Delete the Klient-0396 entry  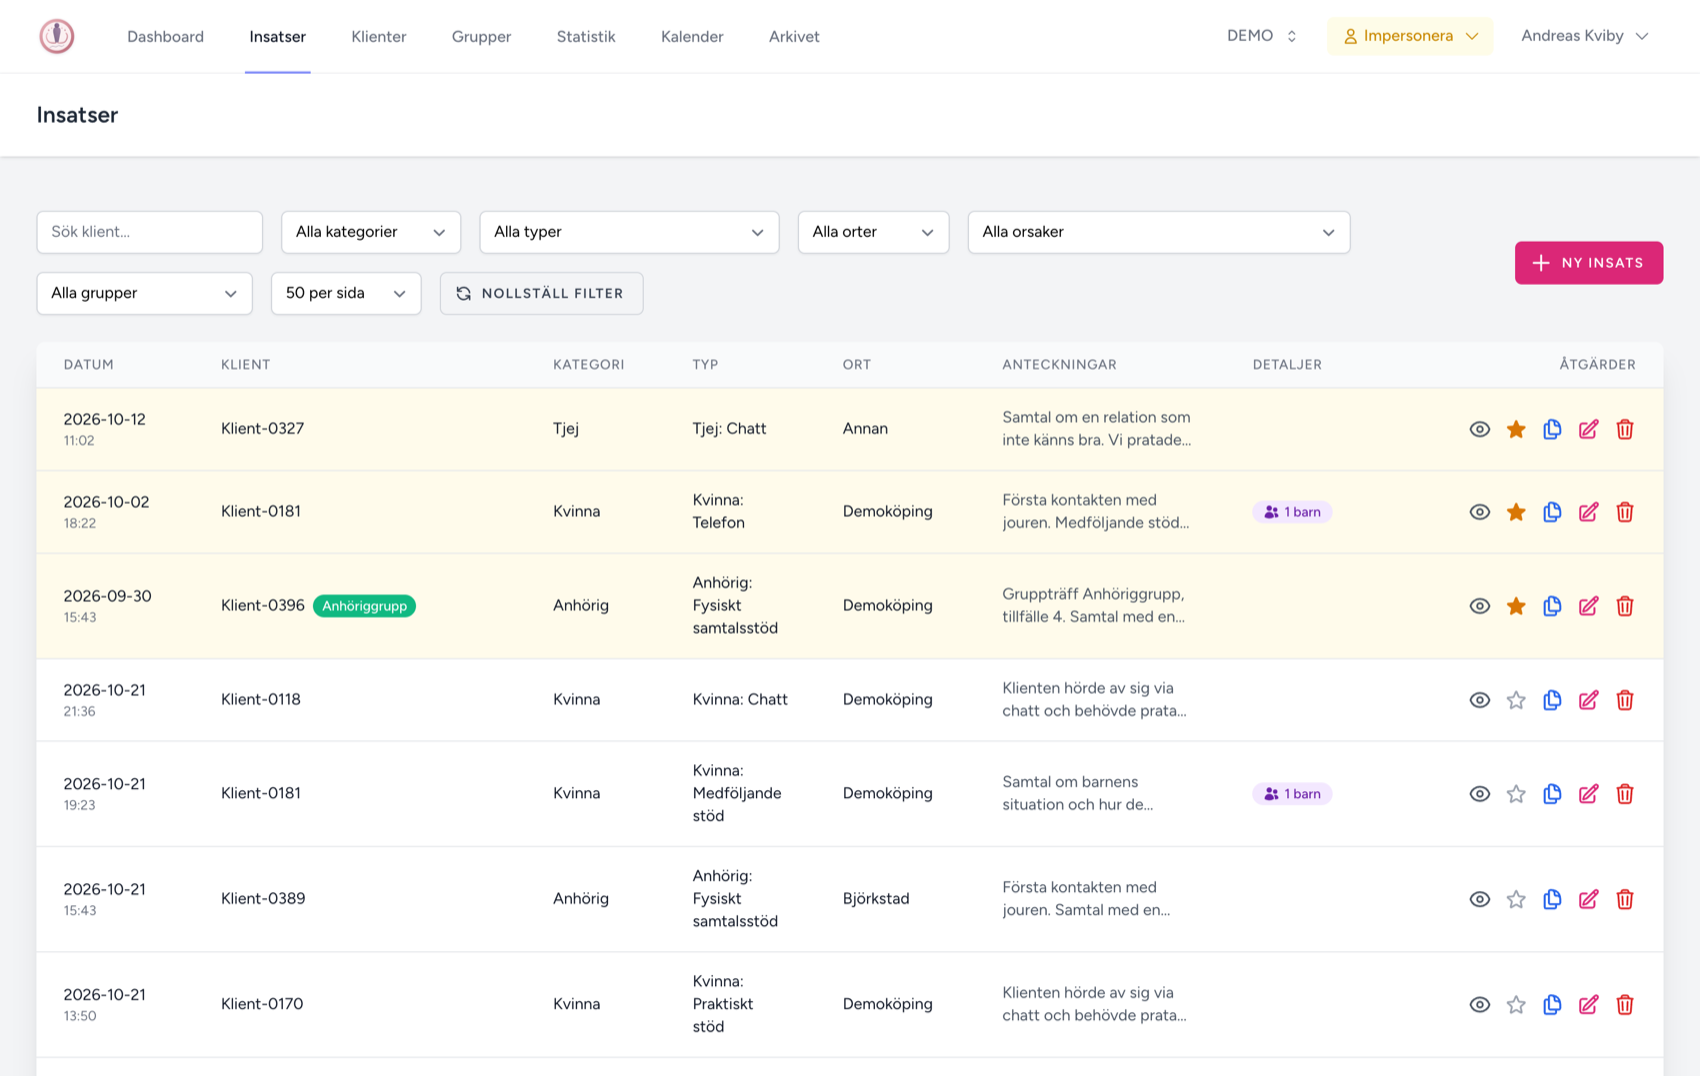point(1625,606)
